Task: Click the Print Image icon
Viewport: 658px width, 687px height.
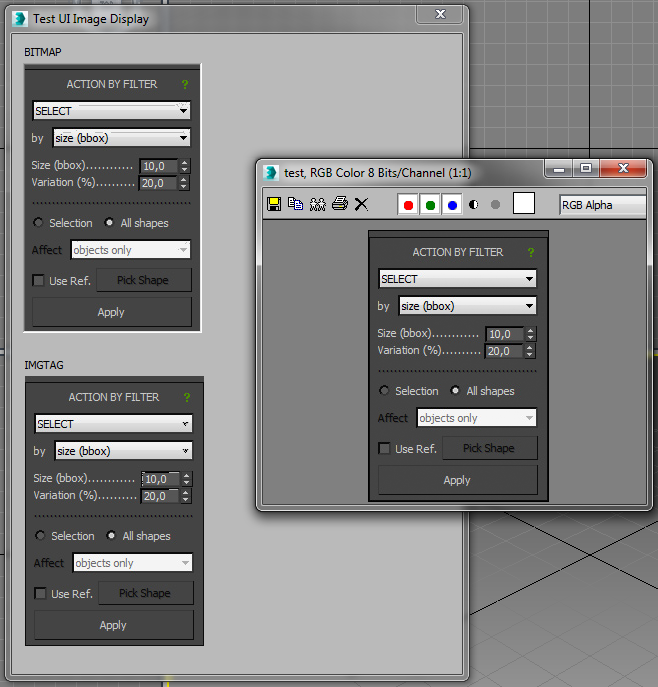Action: [340, 204]
